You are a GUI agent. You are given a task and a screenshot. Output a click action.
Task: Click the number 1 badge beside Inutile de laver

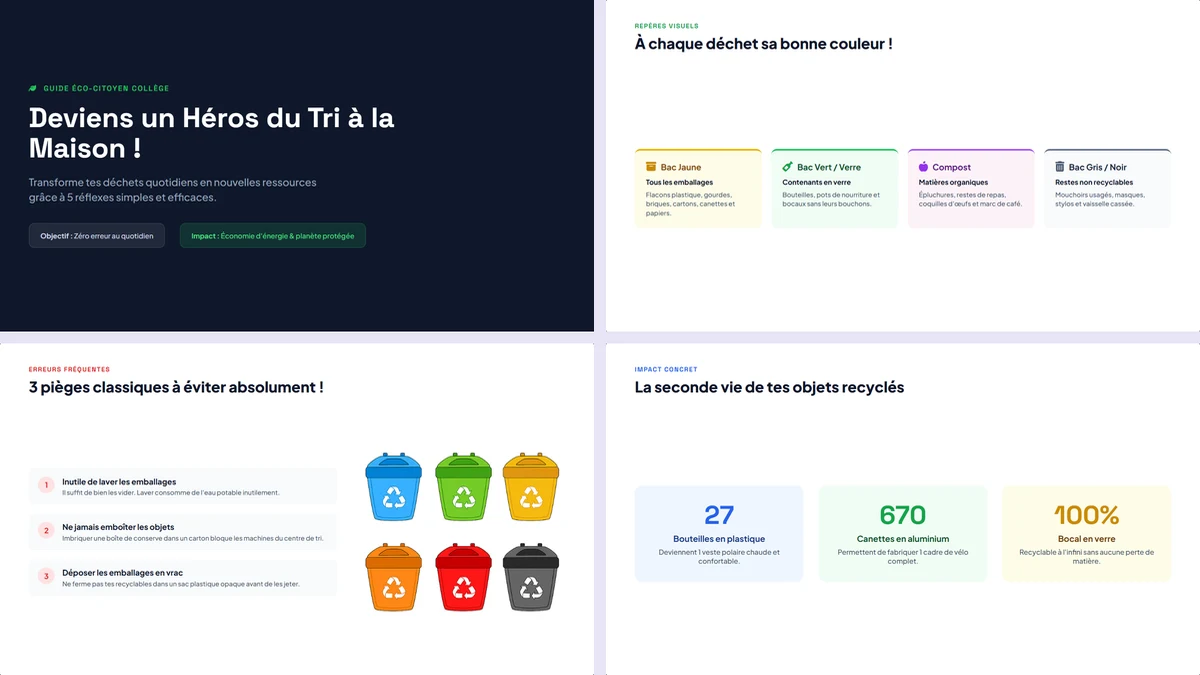[46, 486]
